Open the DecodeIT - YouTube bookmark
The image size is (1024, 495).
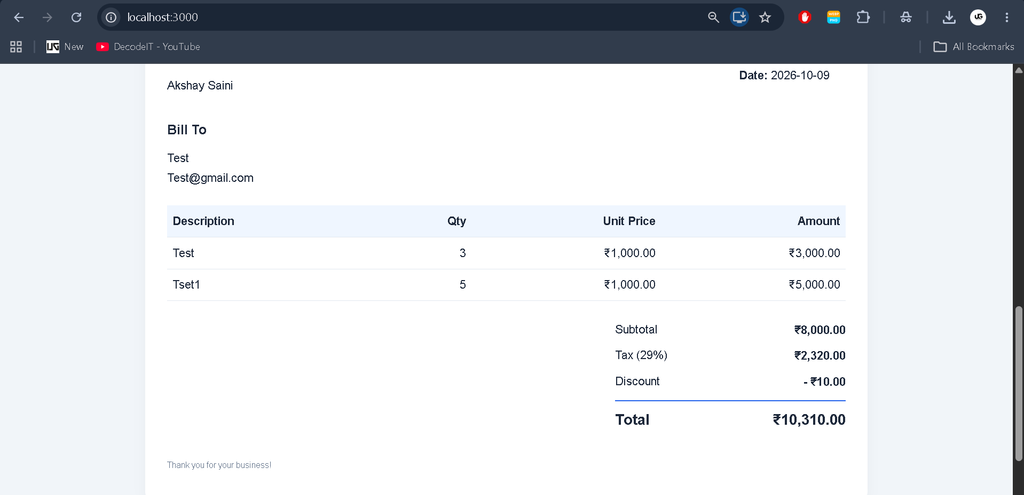click(148, 46)
